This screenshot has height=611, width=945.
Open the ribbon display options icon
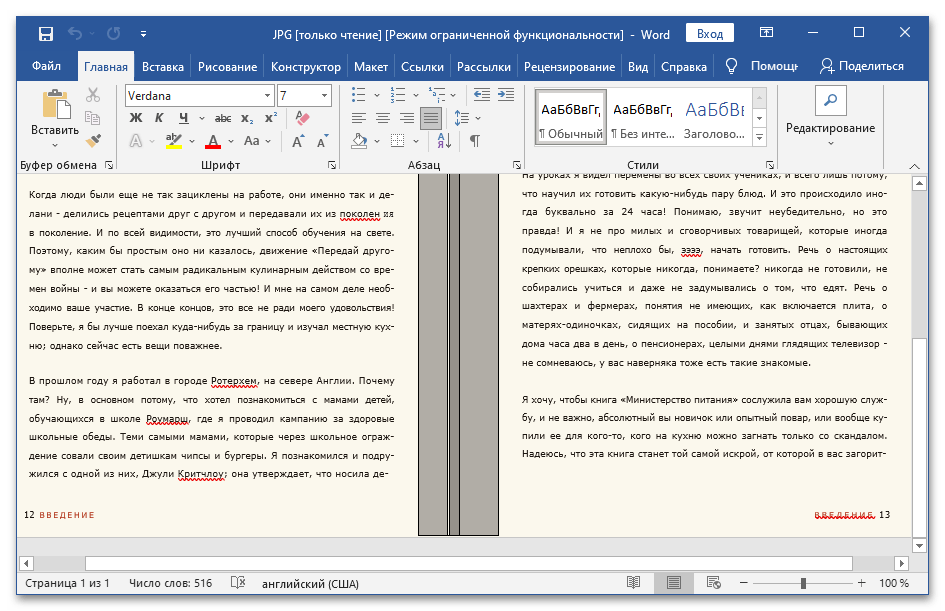coord(766,33)
